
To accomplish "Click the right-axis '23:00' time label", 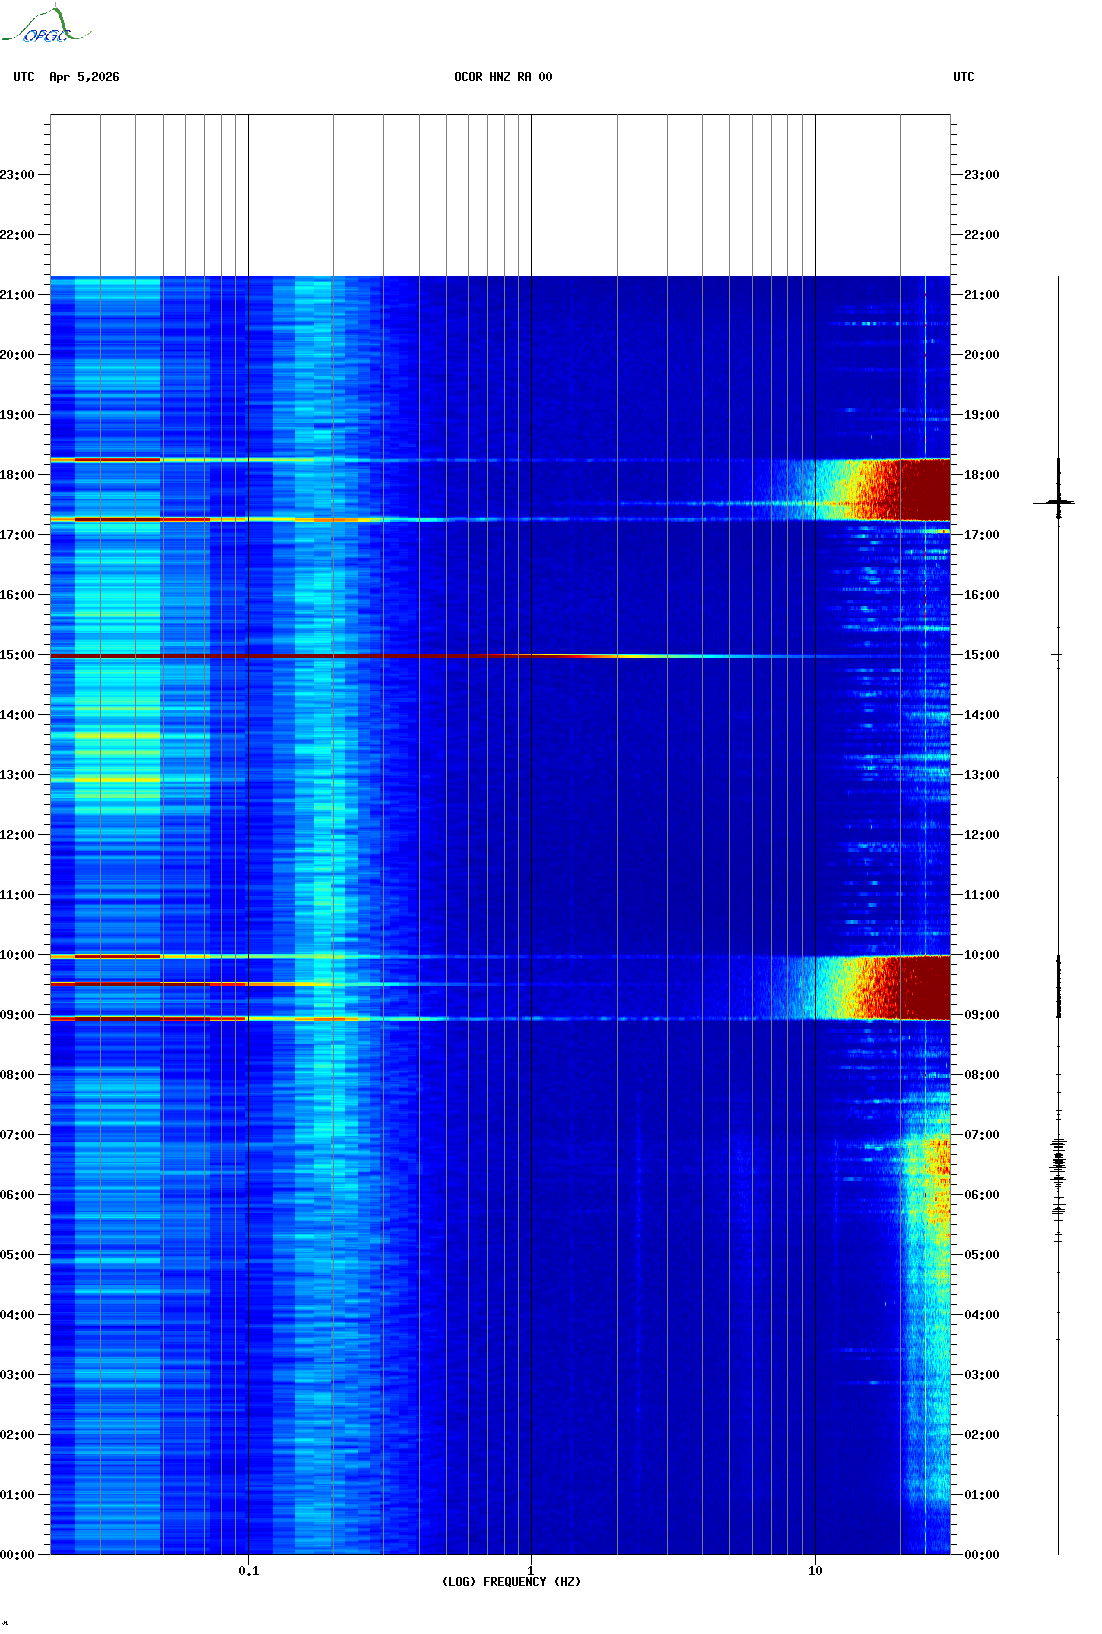I will [981, 175].
